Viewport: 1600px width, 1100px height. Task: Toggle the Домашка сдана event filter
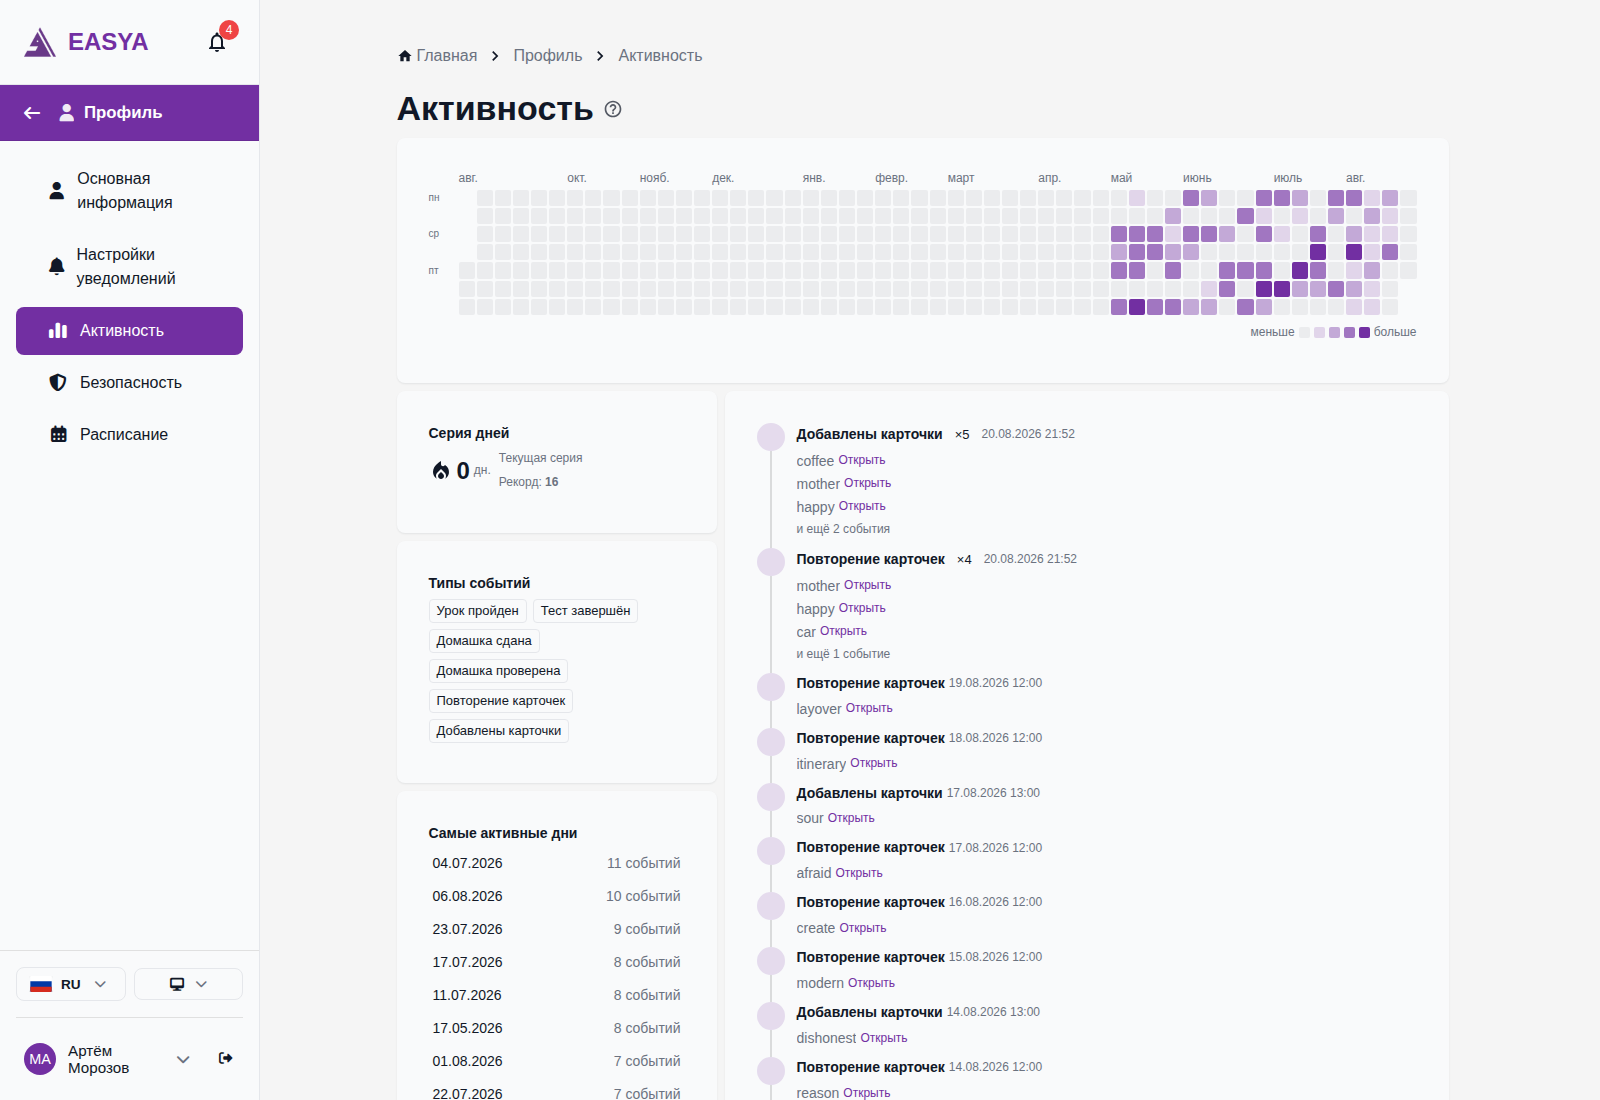click(x=484, y=641)
